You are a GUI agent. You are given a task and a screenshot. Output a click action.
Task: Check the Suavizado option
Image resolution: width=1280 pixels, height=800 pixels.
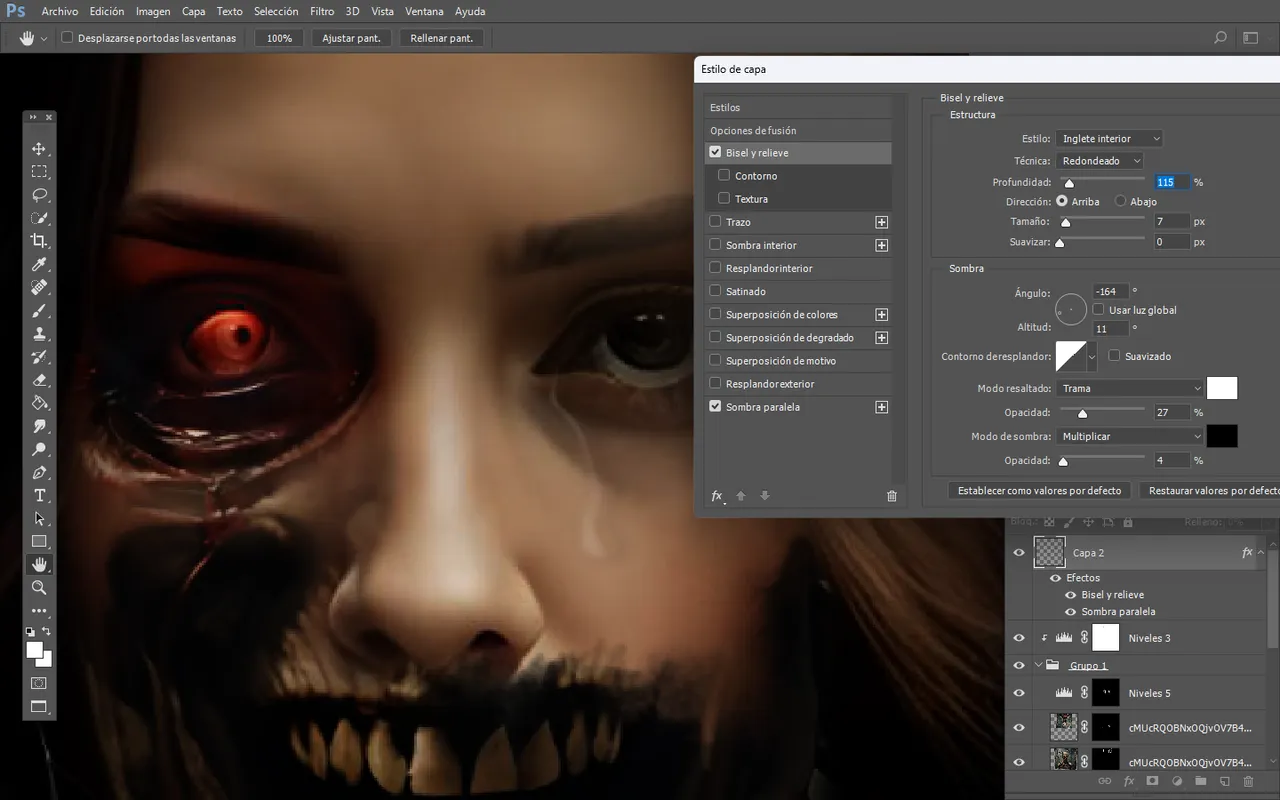(1114, 356)
